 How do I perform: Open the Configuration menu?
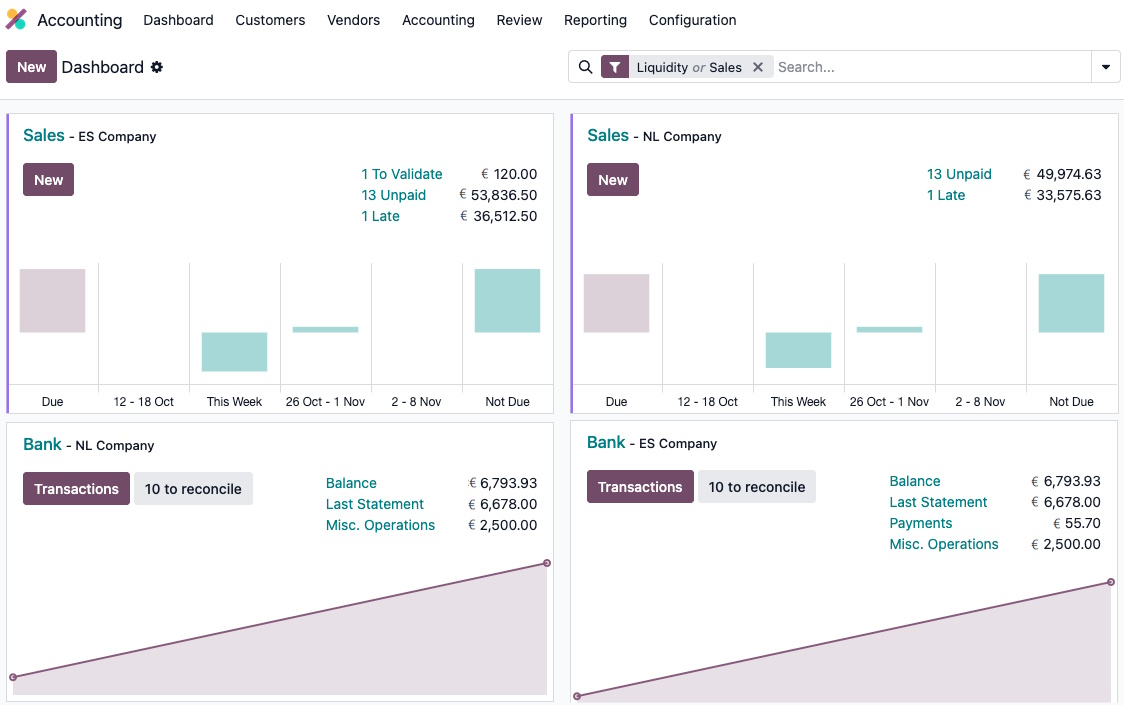point(692,20)
